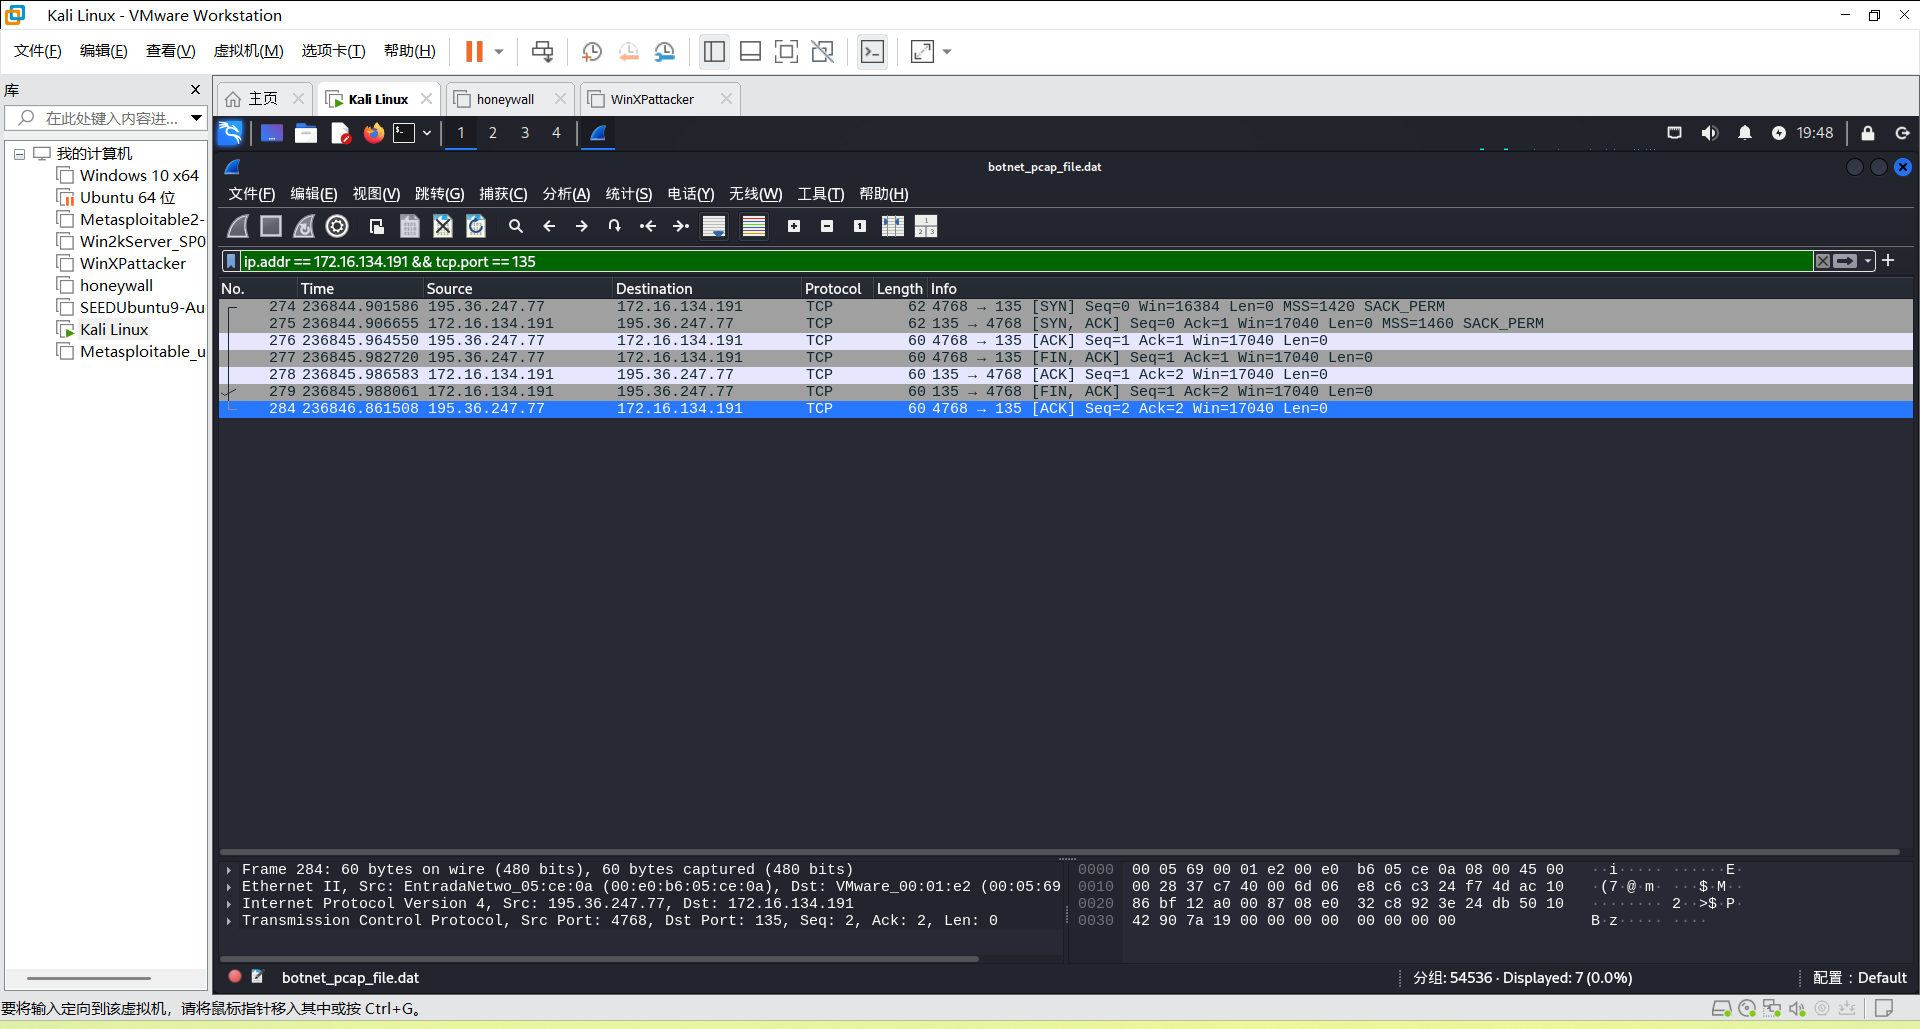Image resolution: width=1920 pixels, height=1029 pixels.
Task: Open the library search dropdown arrow
Action: 196,118
